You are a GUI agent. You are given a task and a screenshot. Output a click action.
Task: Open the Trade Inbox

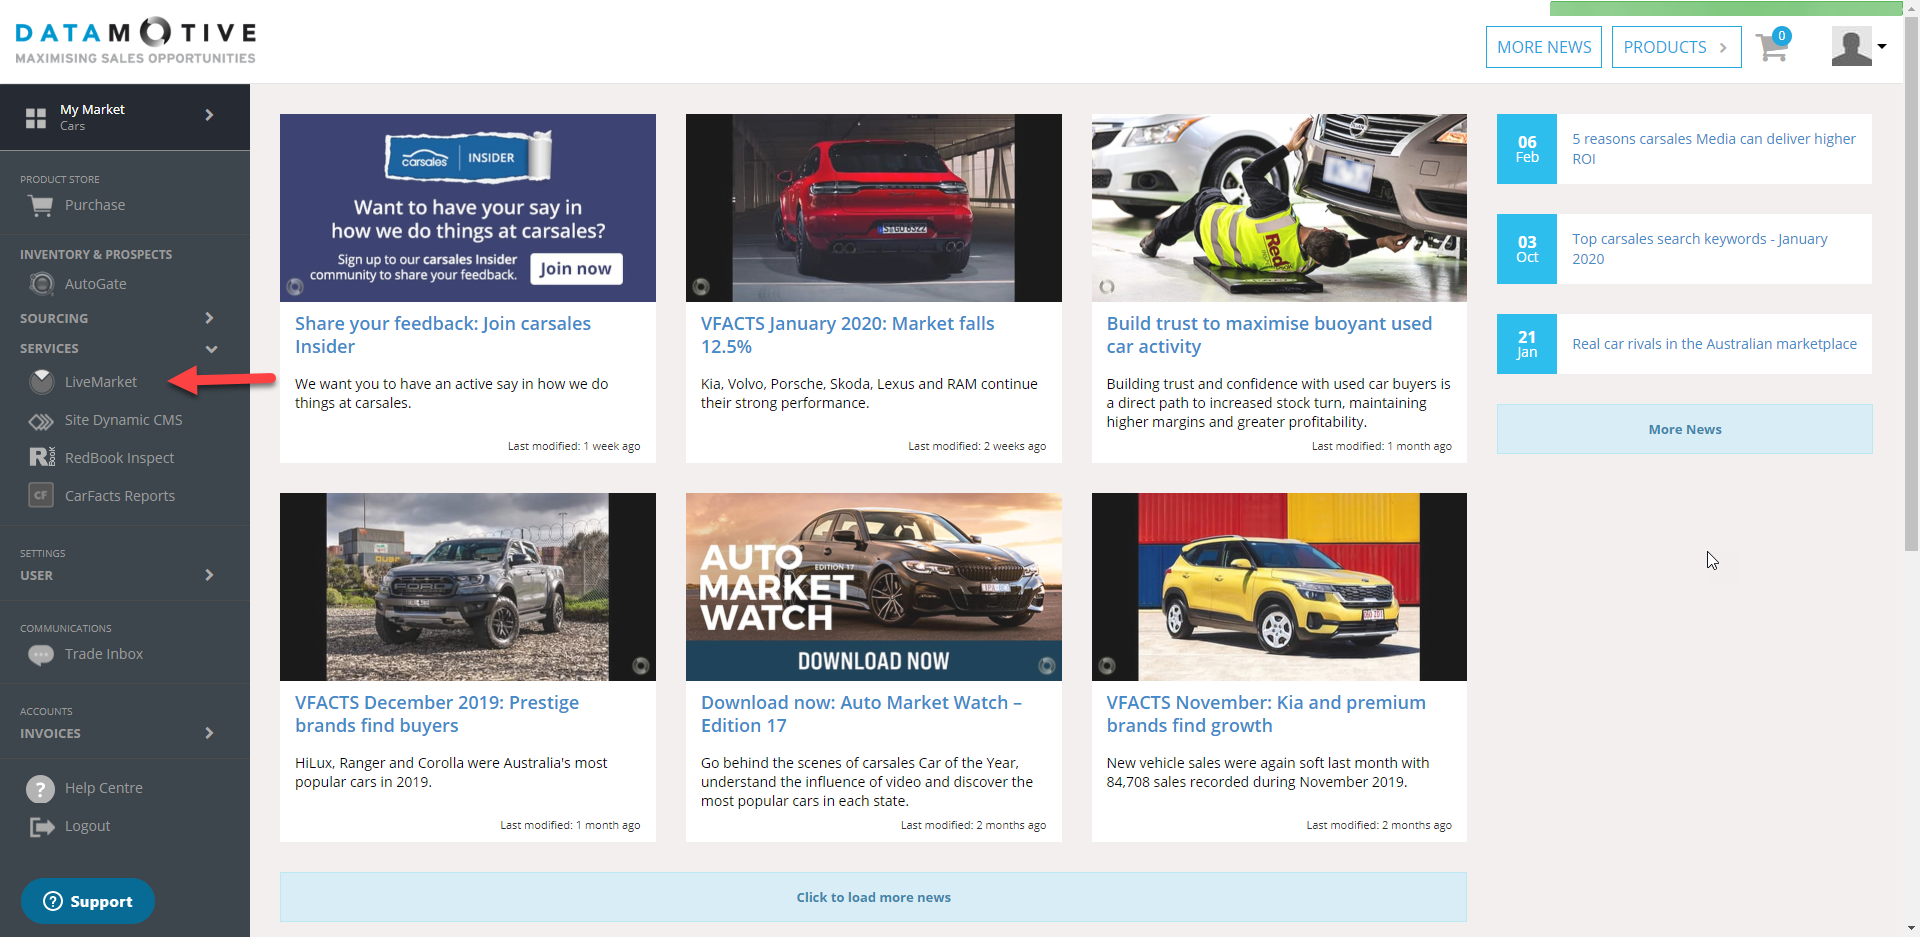pyautogui.click(x=104, y=654)
